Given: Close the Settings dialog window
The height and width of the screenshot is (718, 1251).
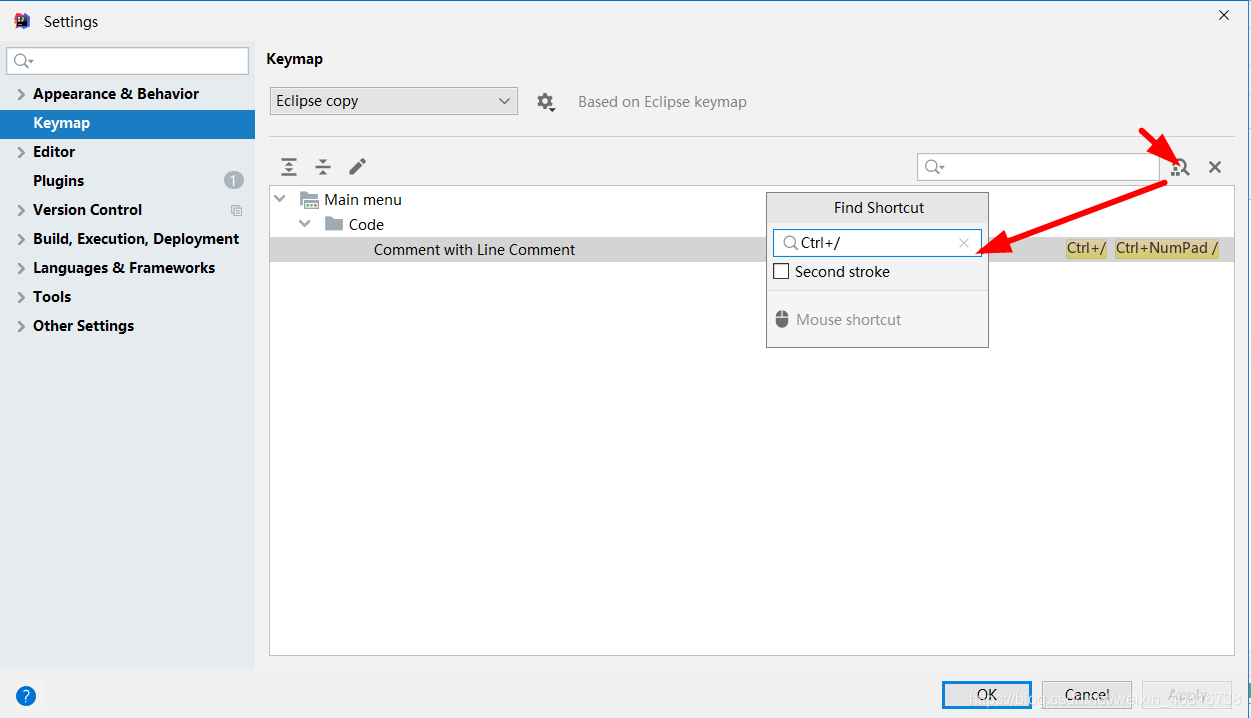Looking at the screenshot, I should pos(1224,15).
